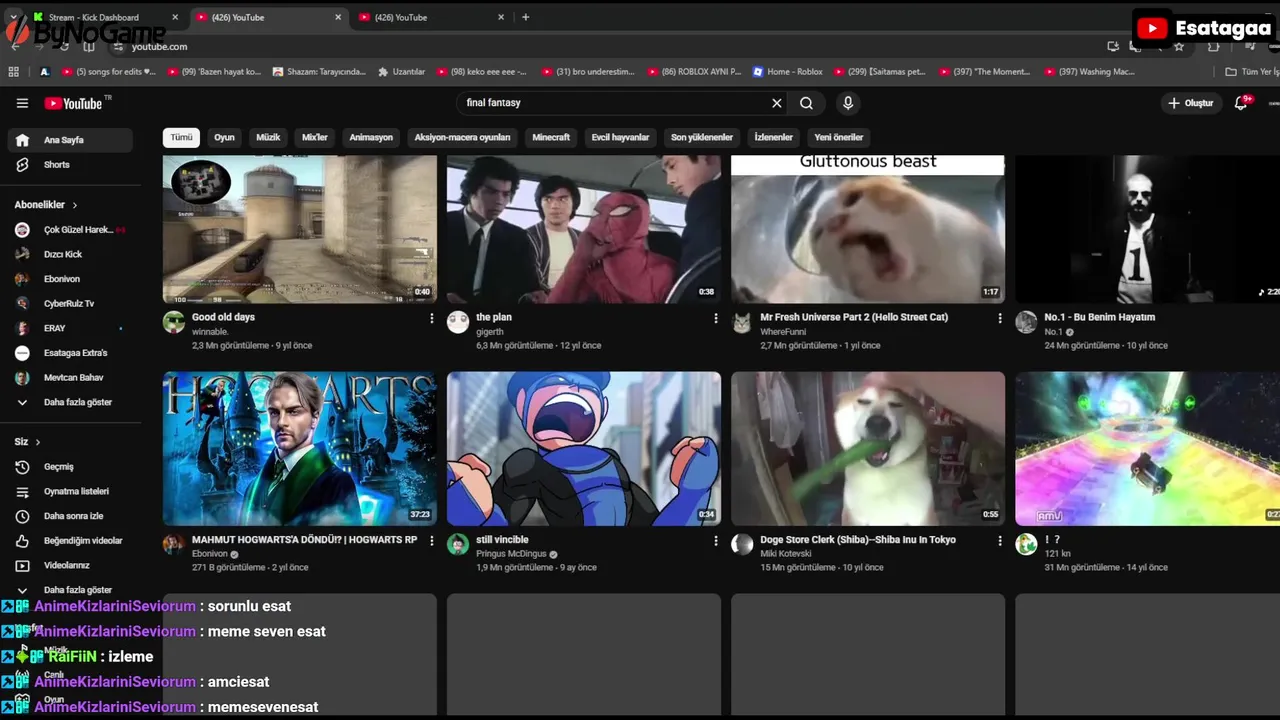Open the tab search dropdown arrow
Screen dimensions: 1280x720
(x=13, y=17)
